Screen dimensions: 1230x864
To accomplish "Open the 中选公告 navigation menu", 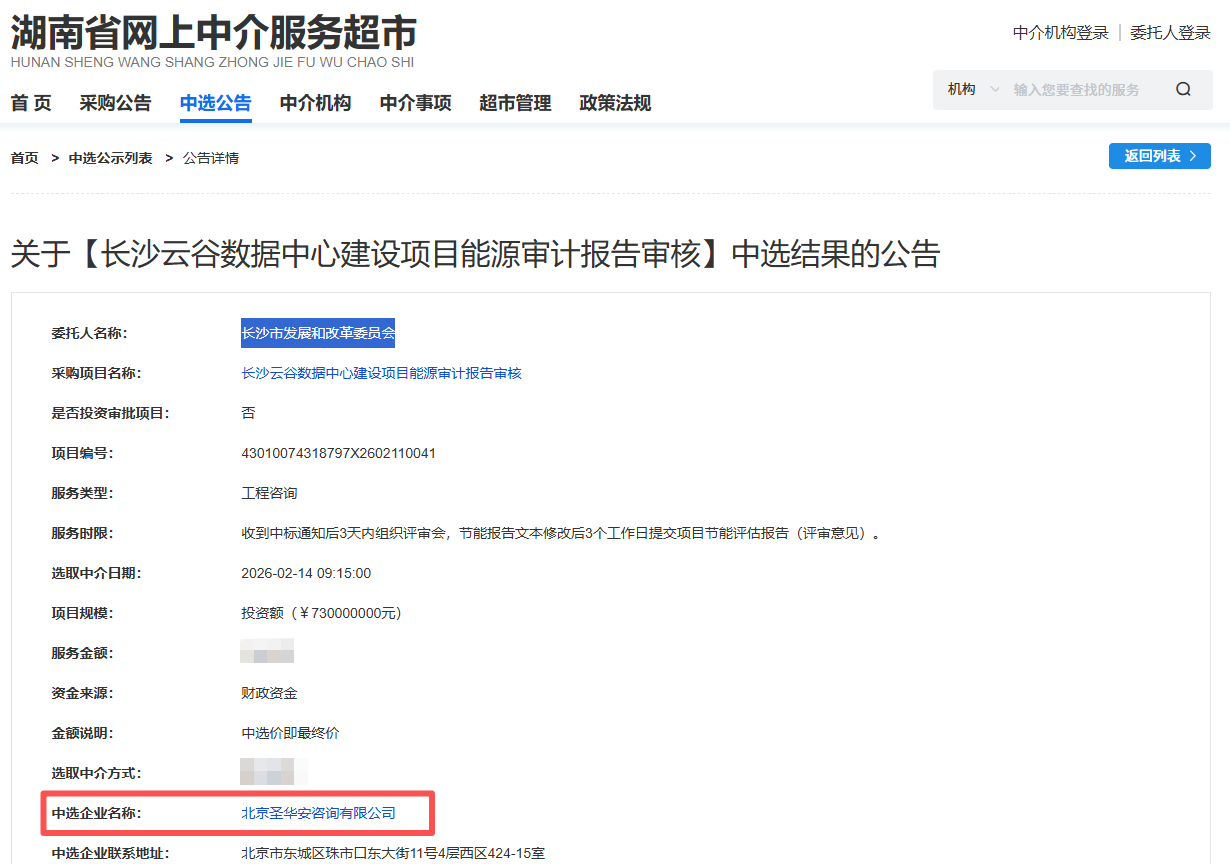I will tap(215, 103).
